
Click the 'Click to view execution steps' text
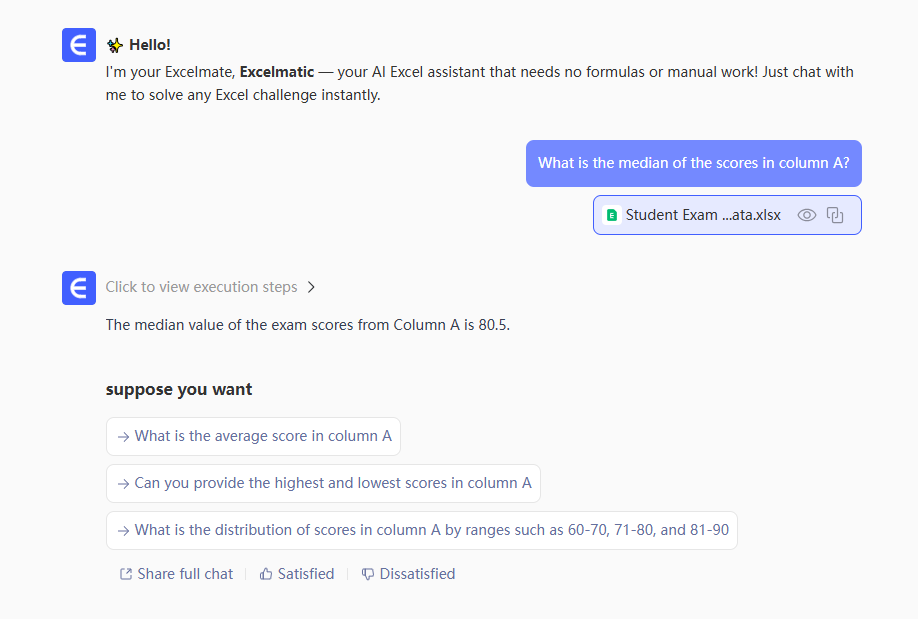coord(201,287)
